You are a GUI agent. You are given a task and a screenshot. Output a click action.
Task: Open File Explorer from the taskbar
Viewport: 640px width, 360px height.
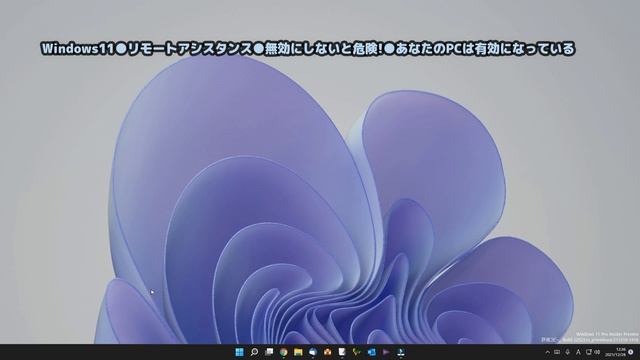pos(298,352)
